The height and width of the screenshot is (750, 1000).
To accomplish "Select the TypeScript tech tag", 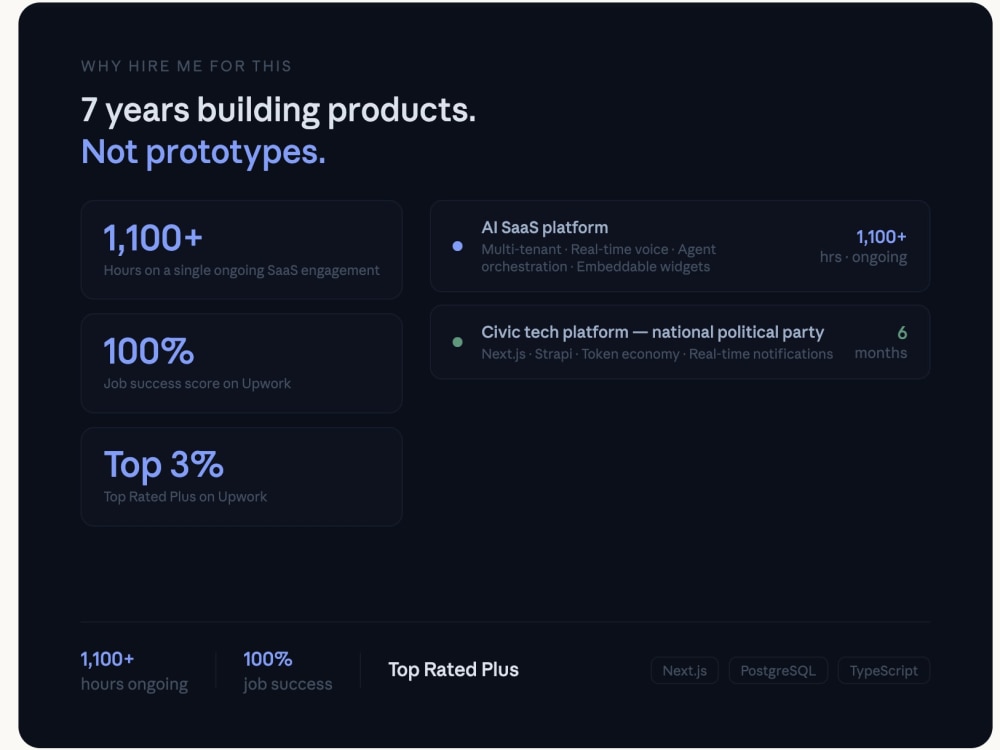I will click(883, 671).
